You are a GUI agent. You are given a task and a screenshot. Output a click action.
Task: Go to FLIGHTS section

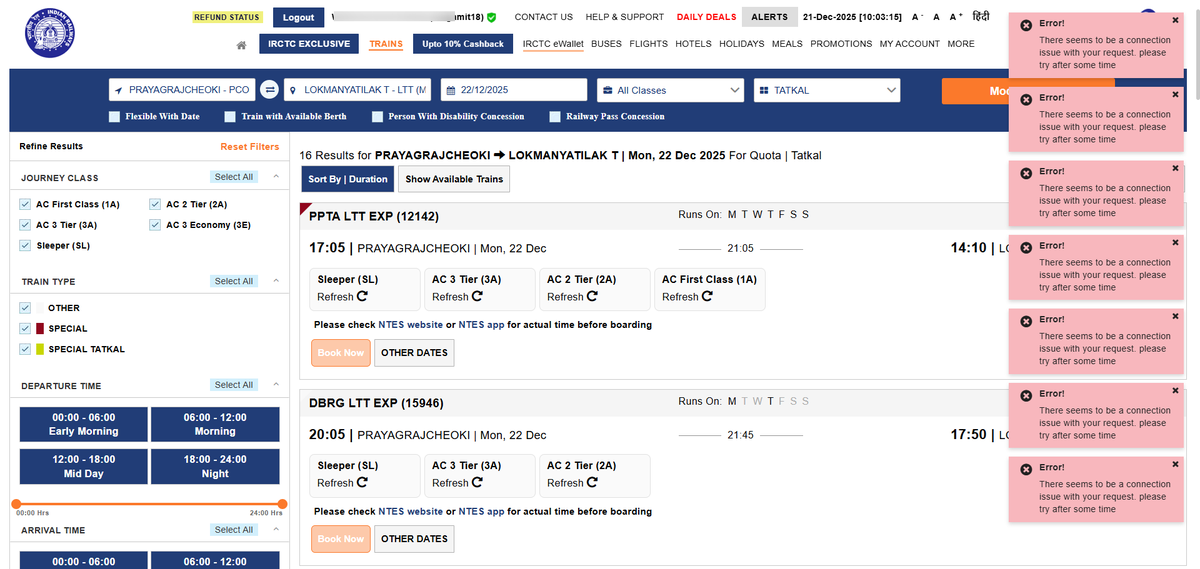click(x=649, y=44)
